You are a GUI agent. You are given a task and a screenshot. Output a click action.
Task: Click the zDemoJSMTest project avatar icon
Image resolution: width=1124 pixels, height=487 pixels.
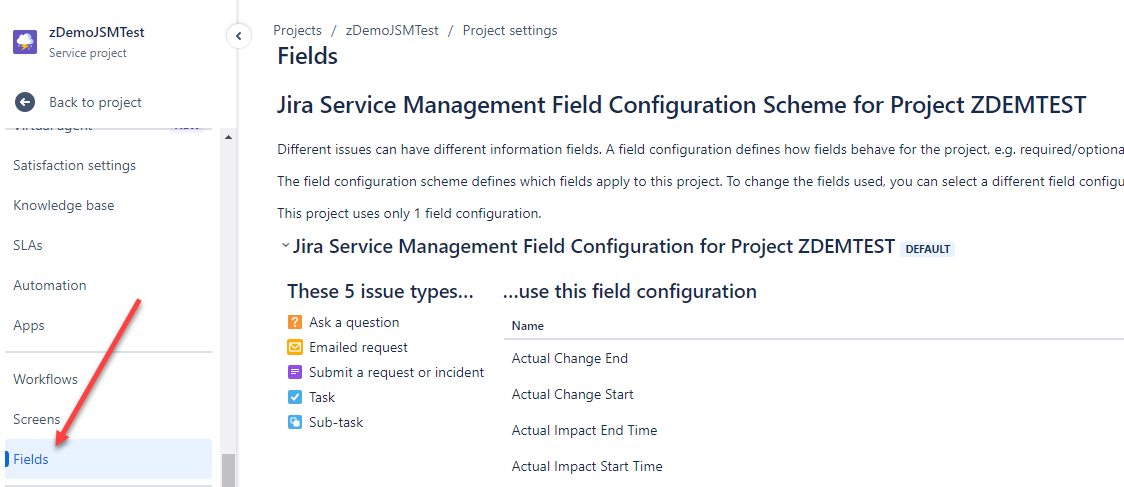25,42
